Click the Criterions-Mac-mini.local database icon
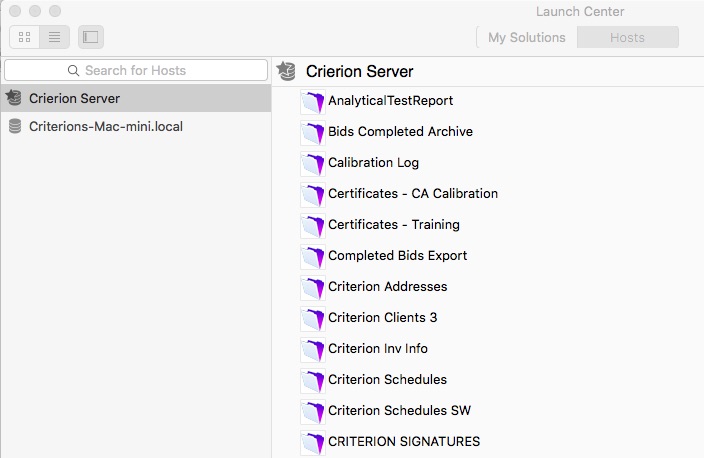Screen dimensions: 704x458 [15, 127]
